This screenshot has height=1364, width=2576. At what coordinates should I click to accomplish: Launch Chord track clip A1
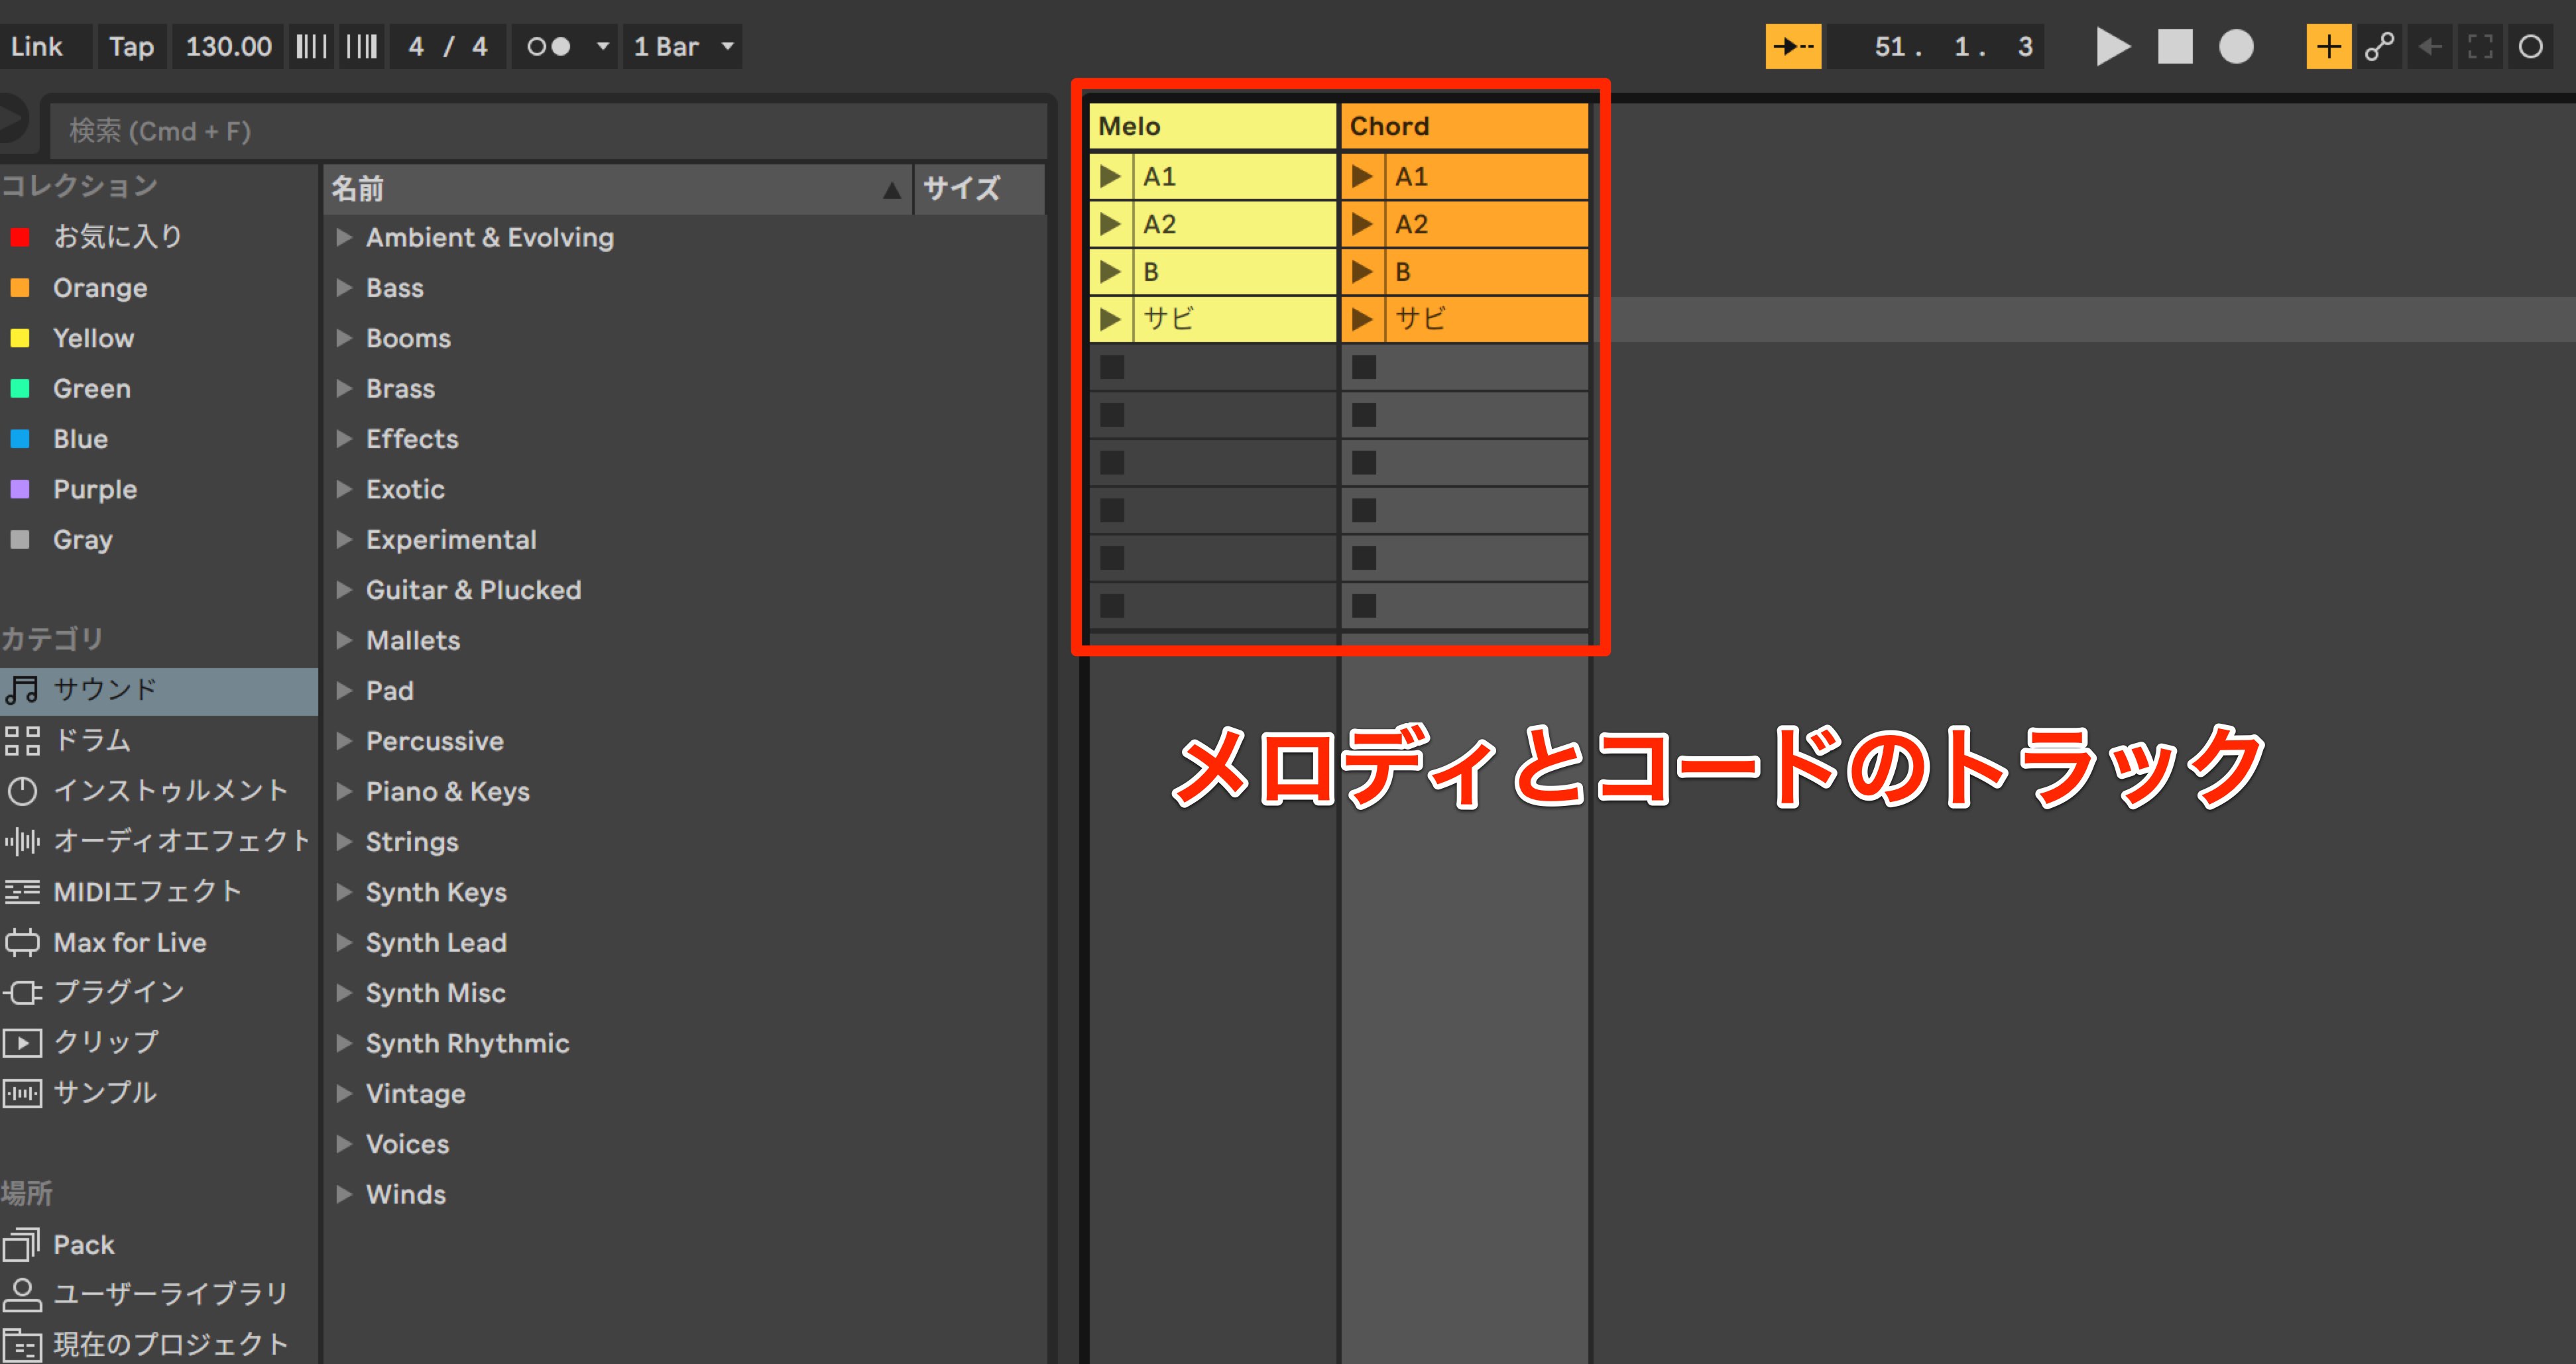[x=1362, y=176]
